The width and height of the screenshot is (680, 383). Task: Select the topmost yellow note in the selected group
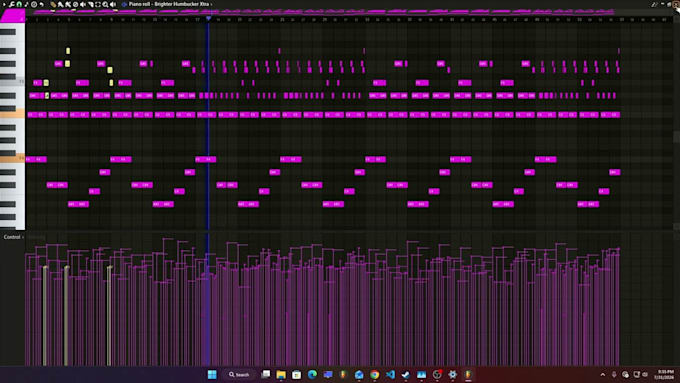(68, 51)
